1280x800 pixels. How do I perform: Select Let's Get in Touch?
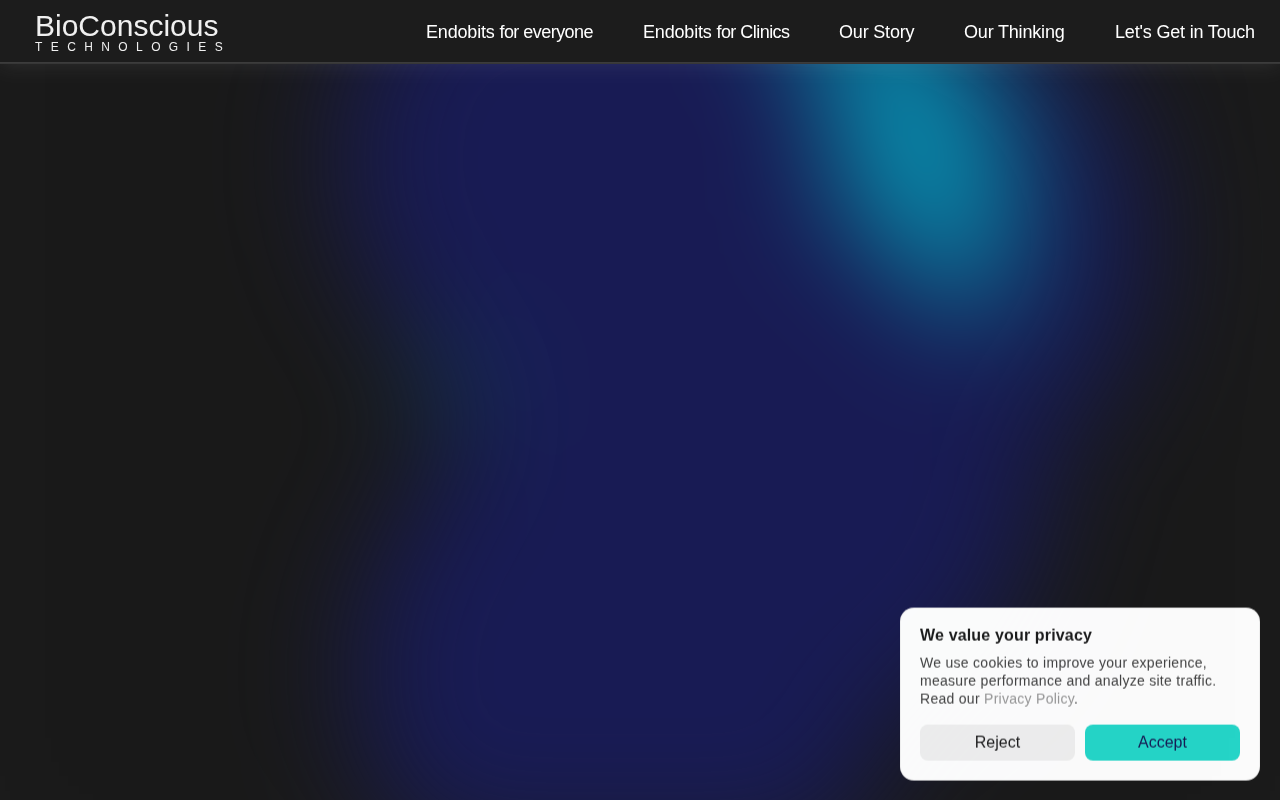coord(1185,32)
